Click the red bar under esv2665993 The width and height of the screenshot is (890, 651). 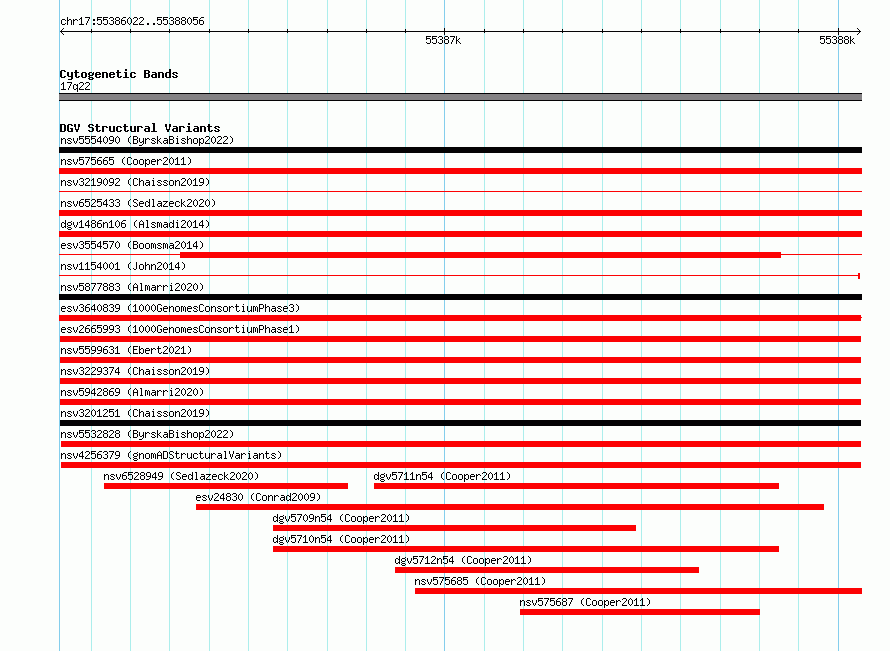460,339
